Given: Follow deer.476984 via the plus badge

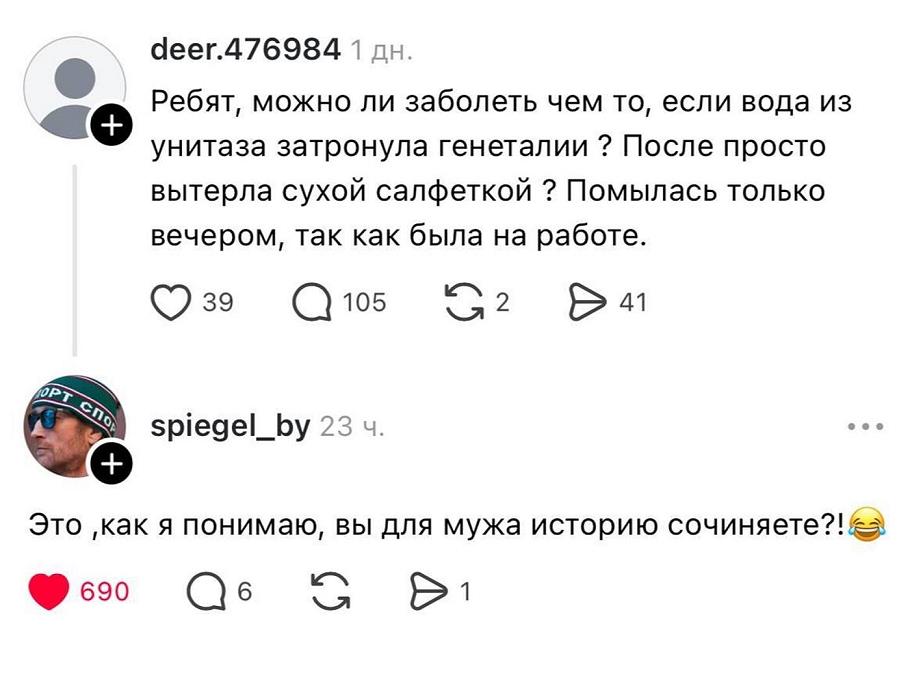Looking at the screenshot, I should [x=111, y=124].
